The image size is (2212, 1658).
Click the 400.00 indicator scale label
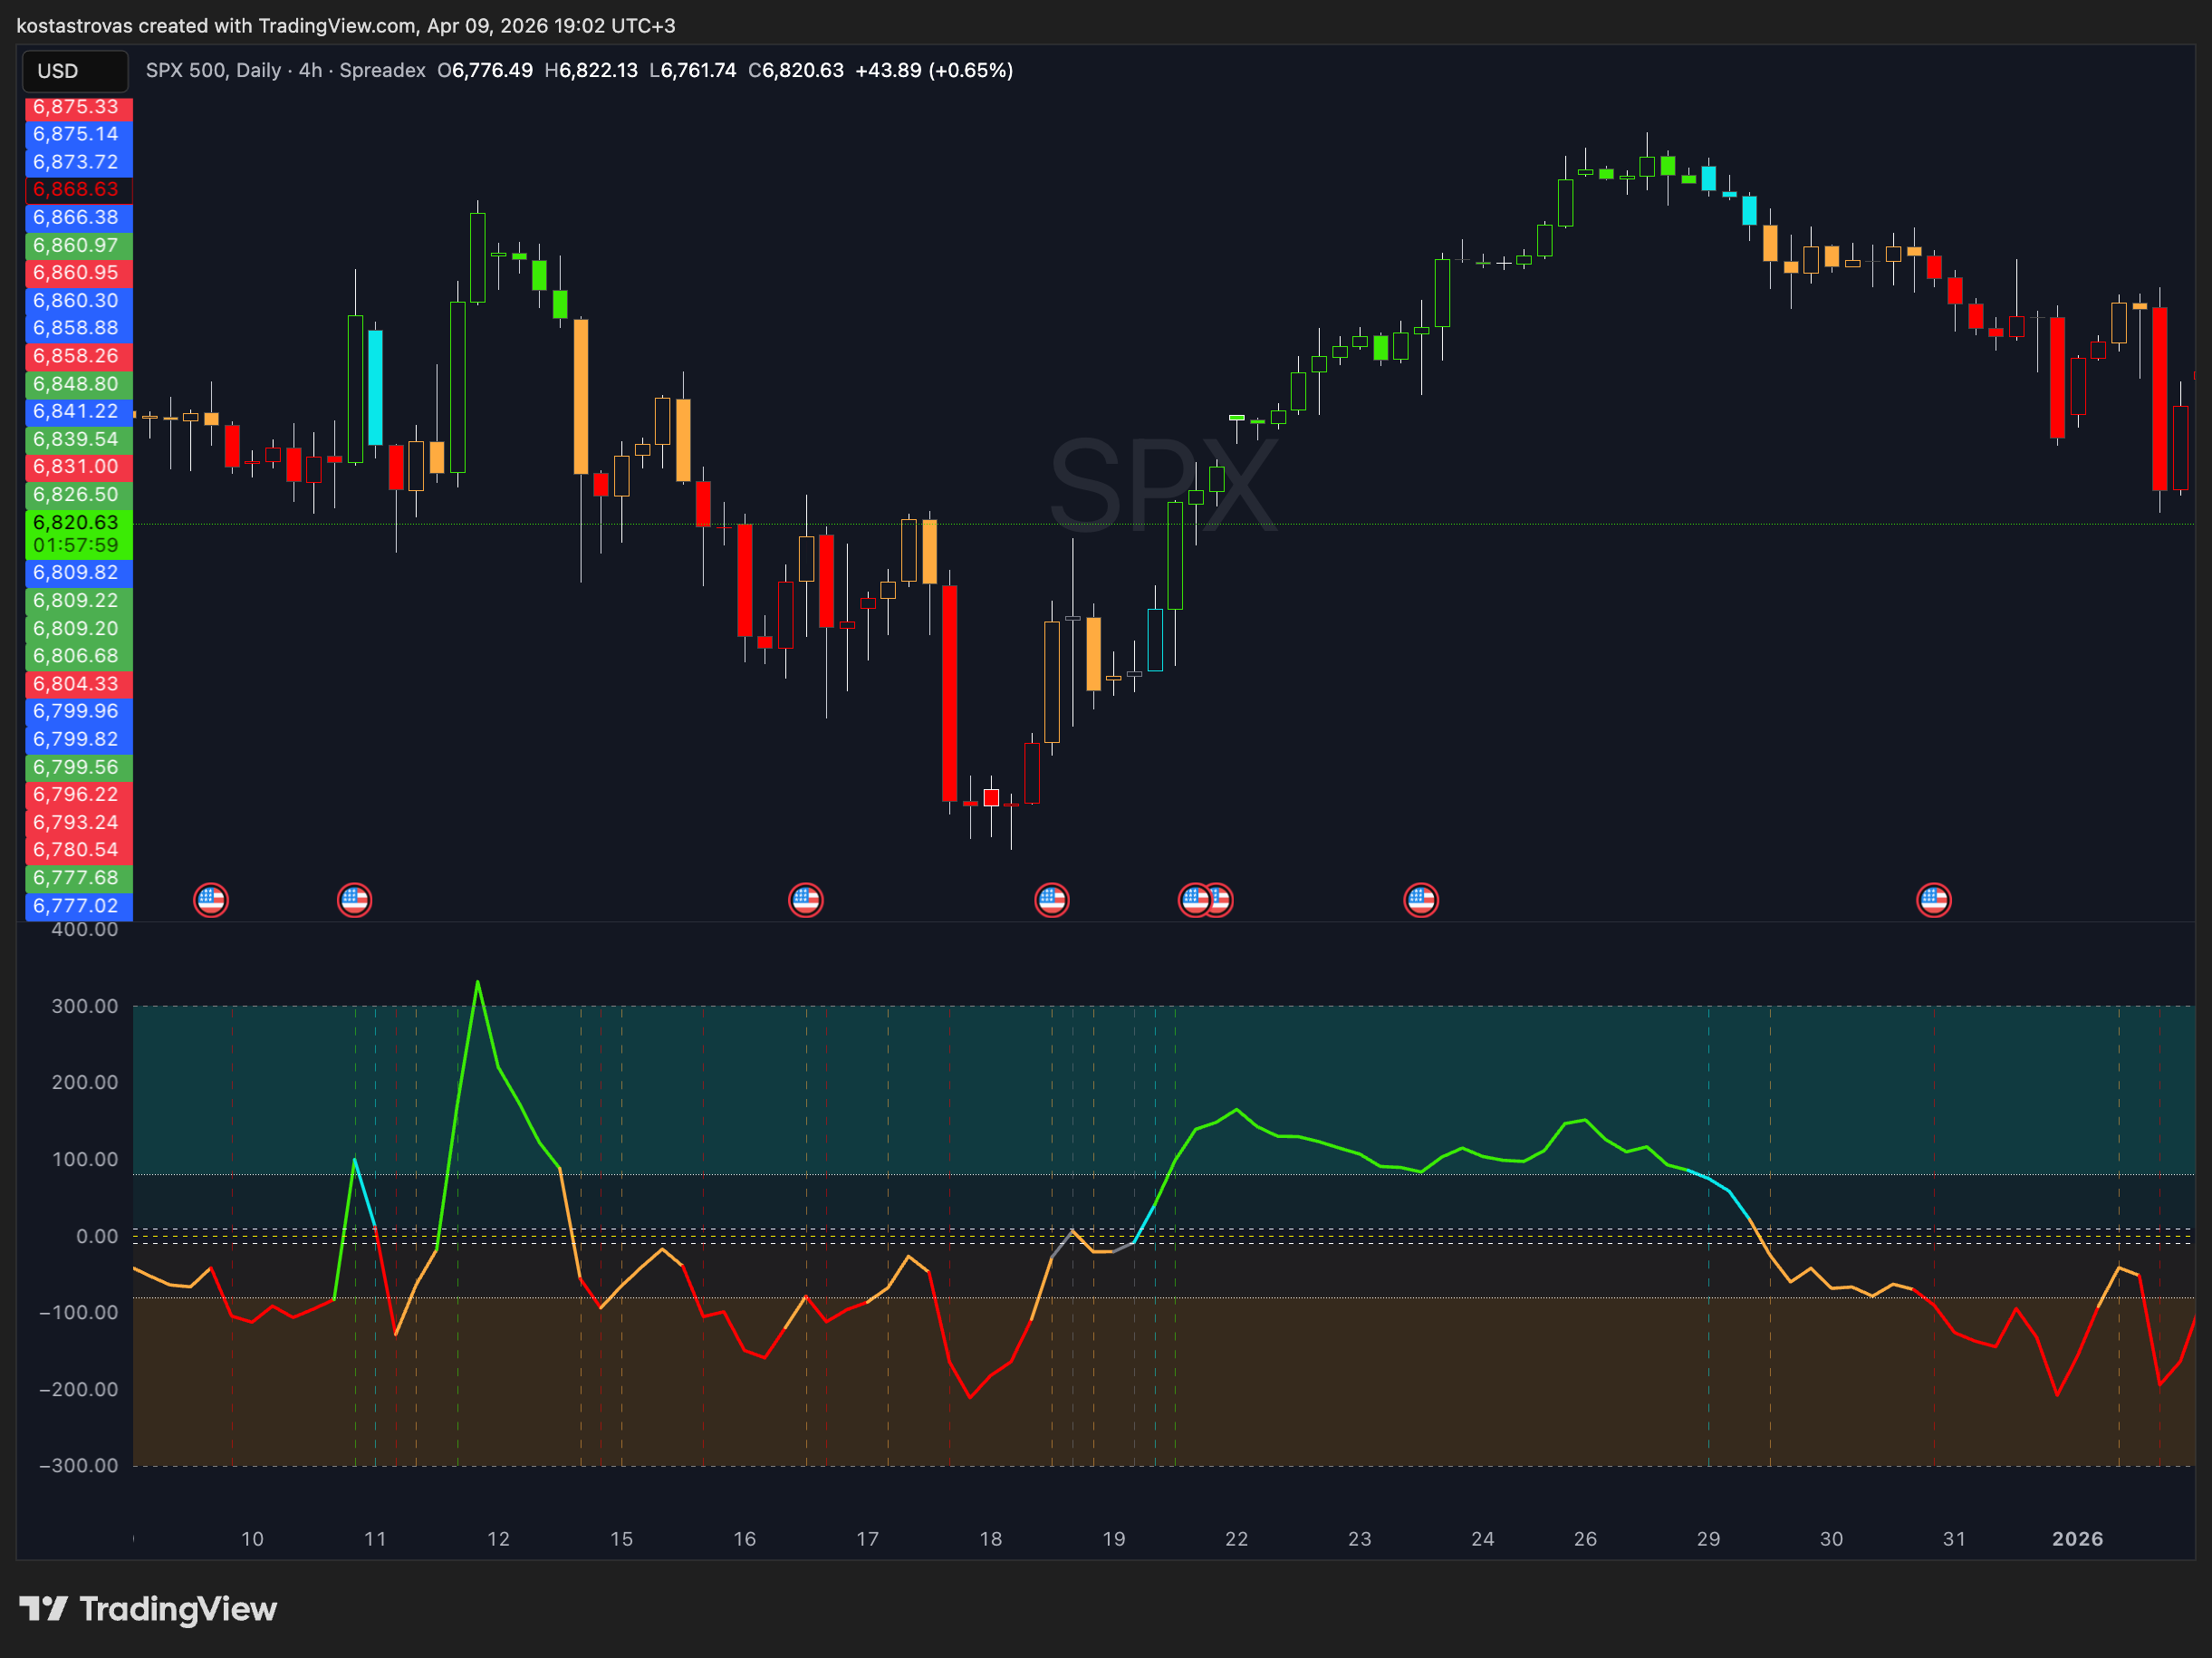click(85, 930)
